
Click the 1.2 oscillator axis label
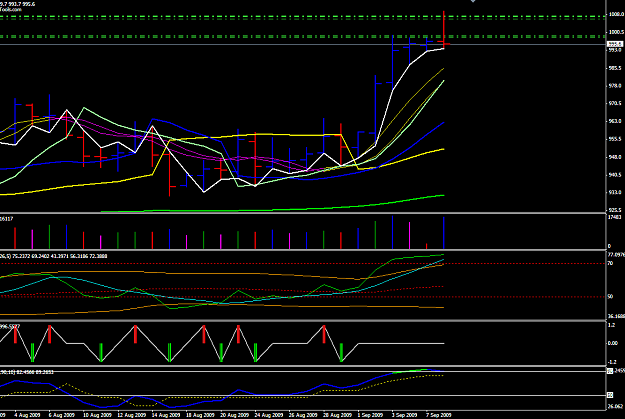(611, 325)
